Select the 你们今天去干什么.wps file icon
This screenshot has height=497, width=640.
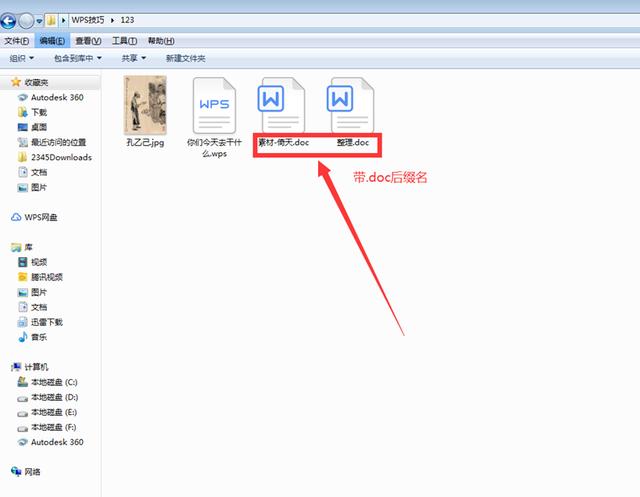[x=214, y=105]
